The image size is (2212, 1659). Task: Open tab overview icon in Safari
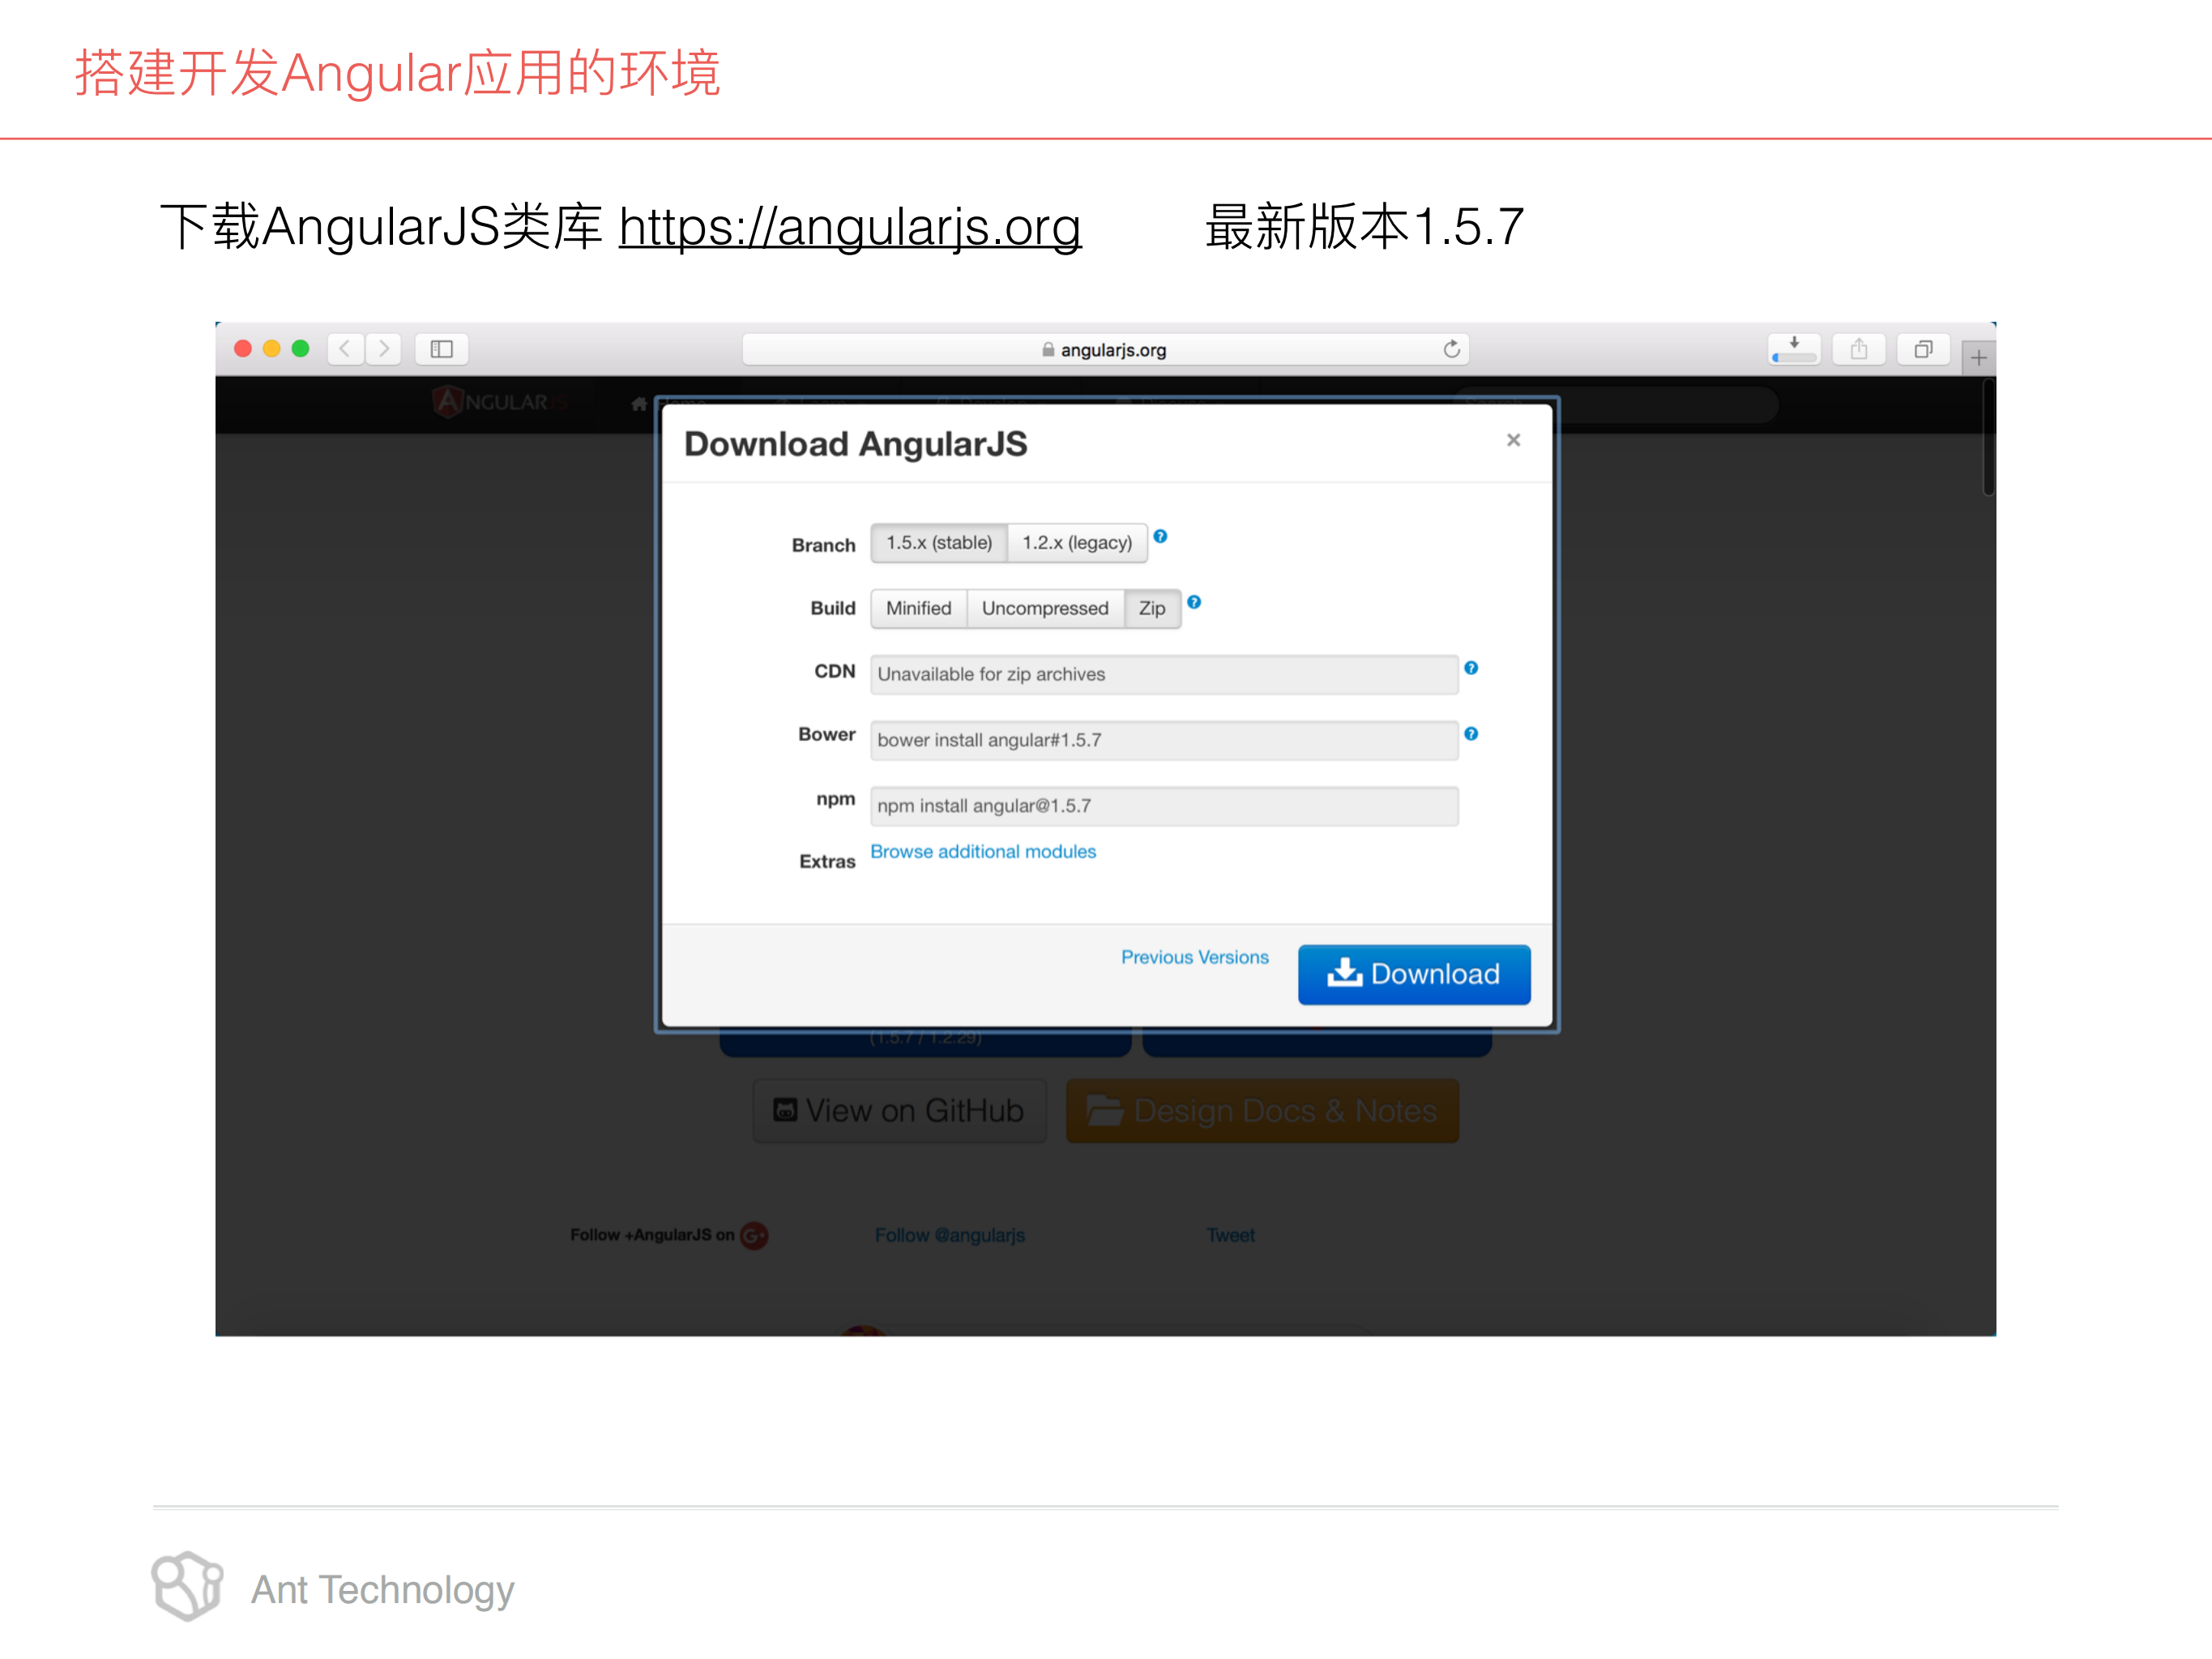(1923, 349)
